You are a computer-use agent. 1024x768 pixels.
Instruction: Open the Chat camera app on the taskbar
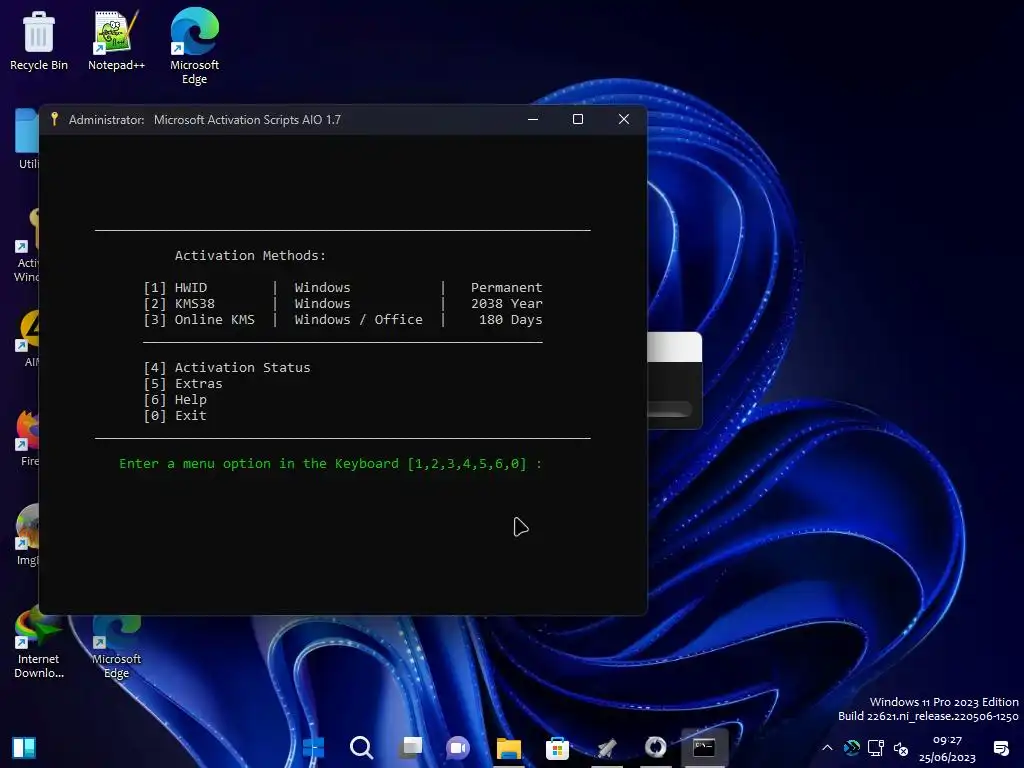point(458,747)
